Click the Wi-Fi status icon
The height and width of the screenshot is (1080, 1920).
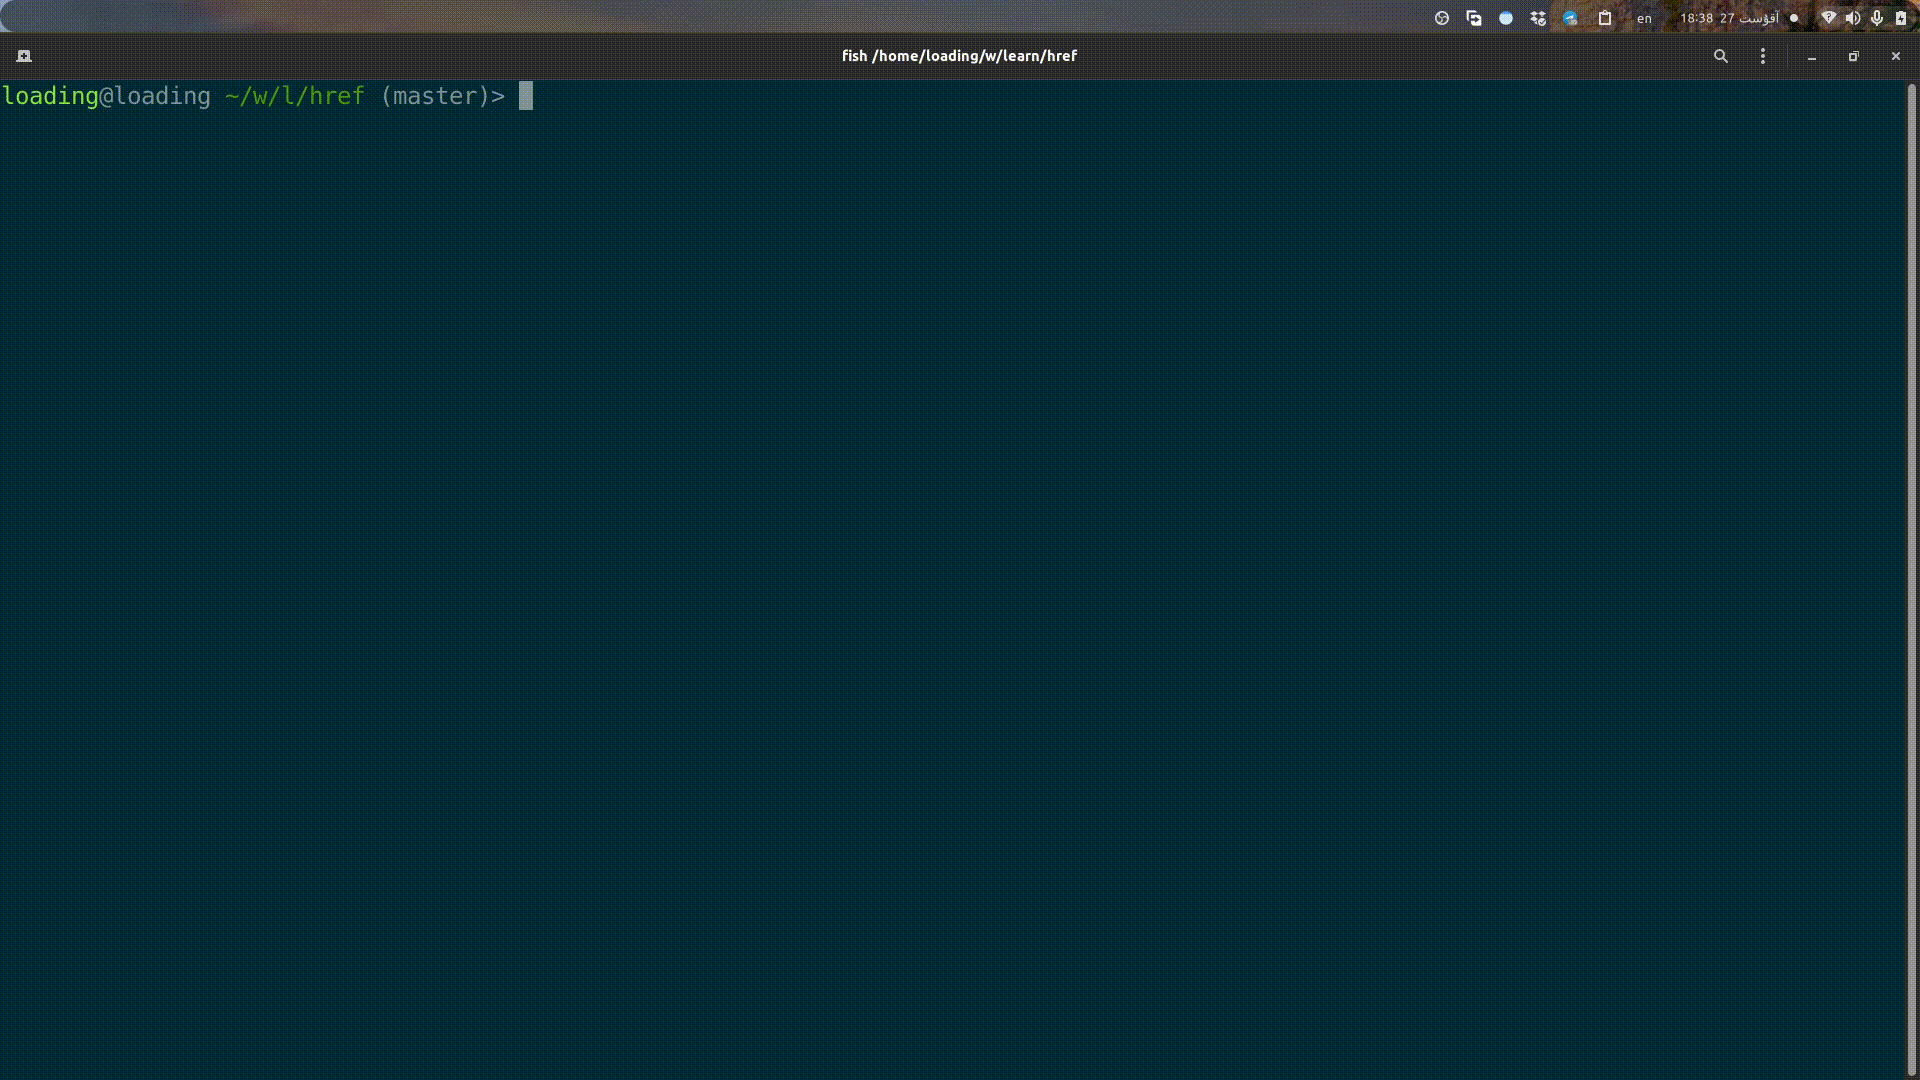tap(1829, 18)
